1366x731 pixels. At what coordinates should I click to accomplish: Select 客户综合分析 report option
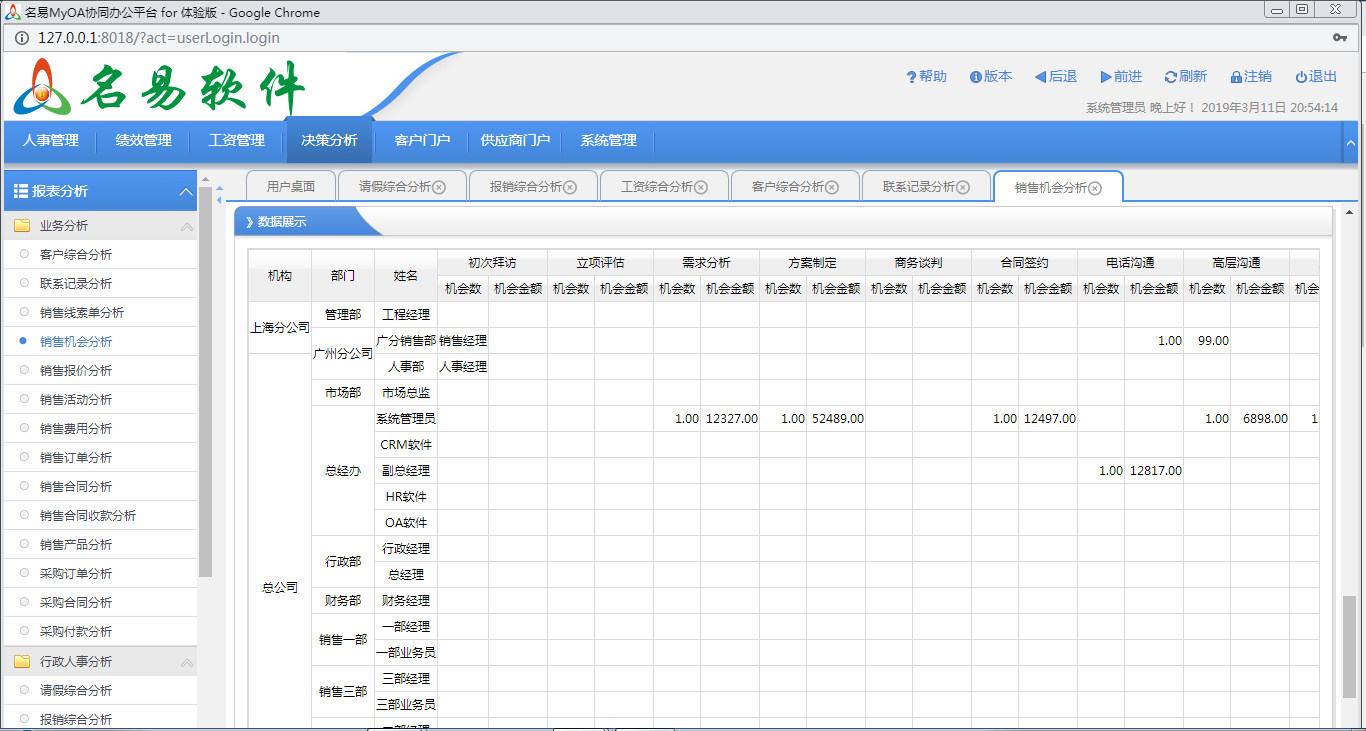pos(76,254)
